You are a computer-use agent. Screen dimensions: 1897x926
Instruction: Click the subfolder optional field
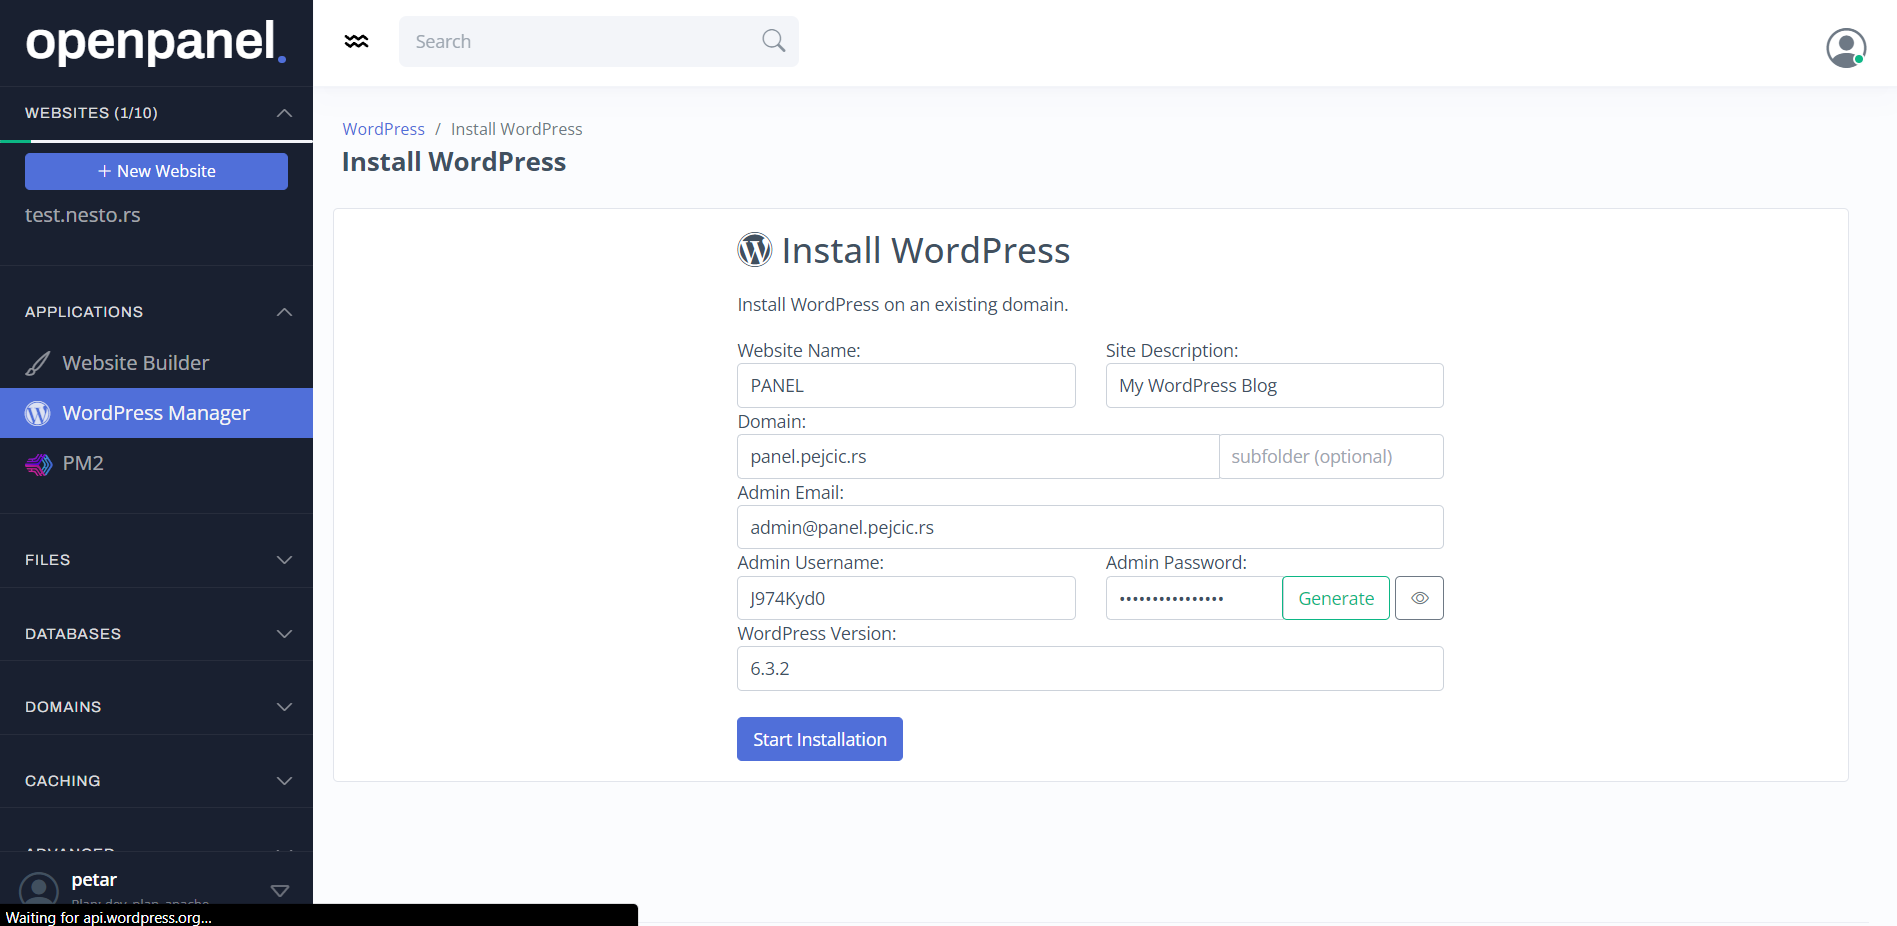(x=1331, y=456)
